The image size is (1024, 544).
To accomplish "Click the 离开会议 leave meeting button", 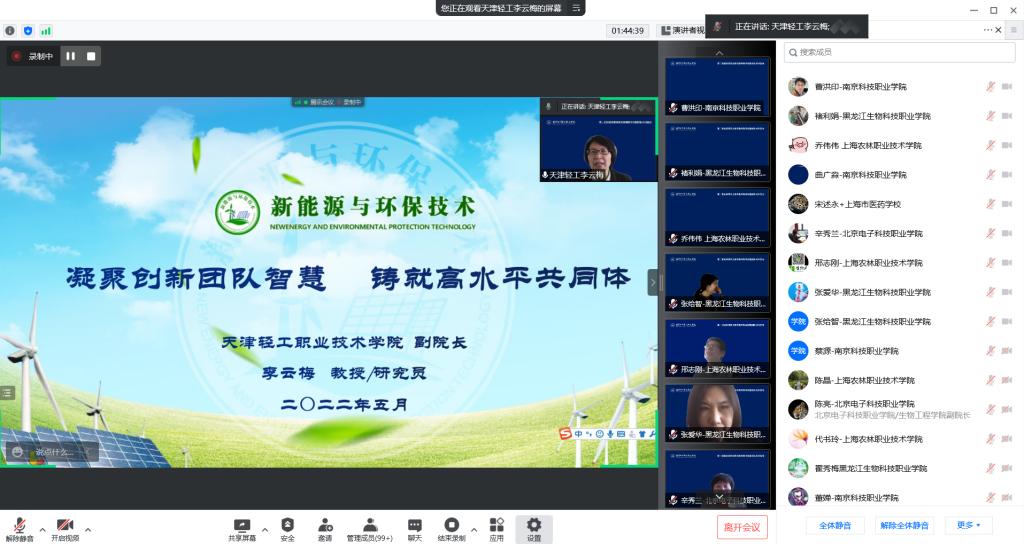I will point(742,527).
